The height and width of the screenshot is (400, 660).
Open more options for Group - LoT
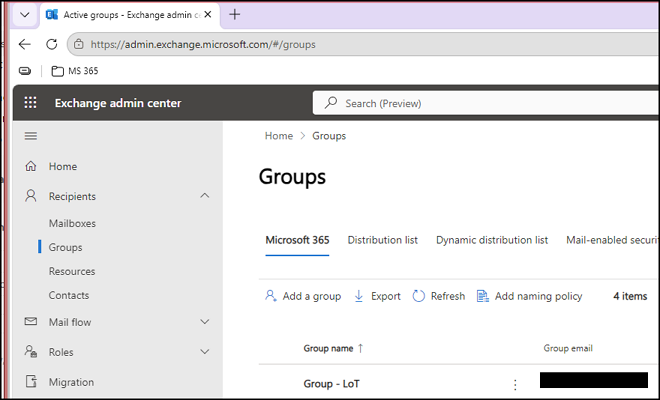(x=515, y=384)
